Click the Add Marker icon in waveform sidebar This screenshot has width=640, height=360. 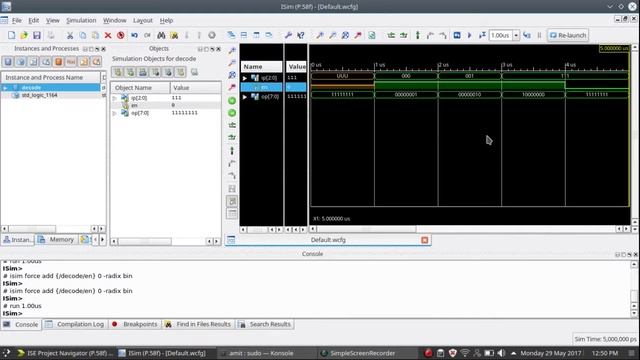point(232,151)
